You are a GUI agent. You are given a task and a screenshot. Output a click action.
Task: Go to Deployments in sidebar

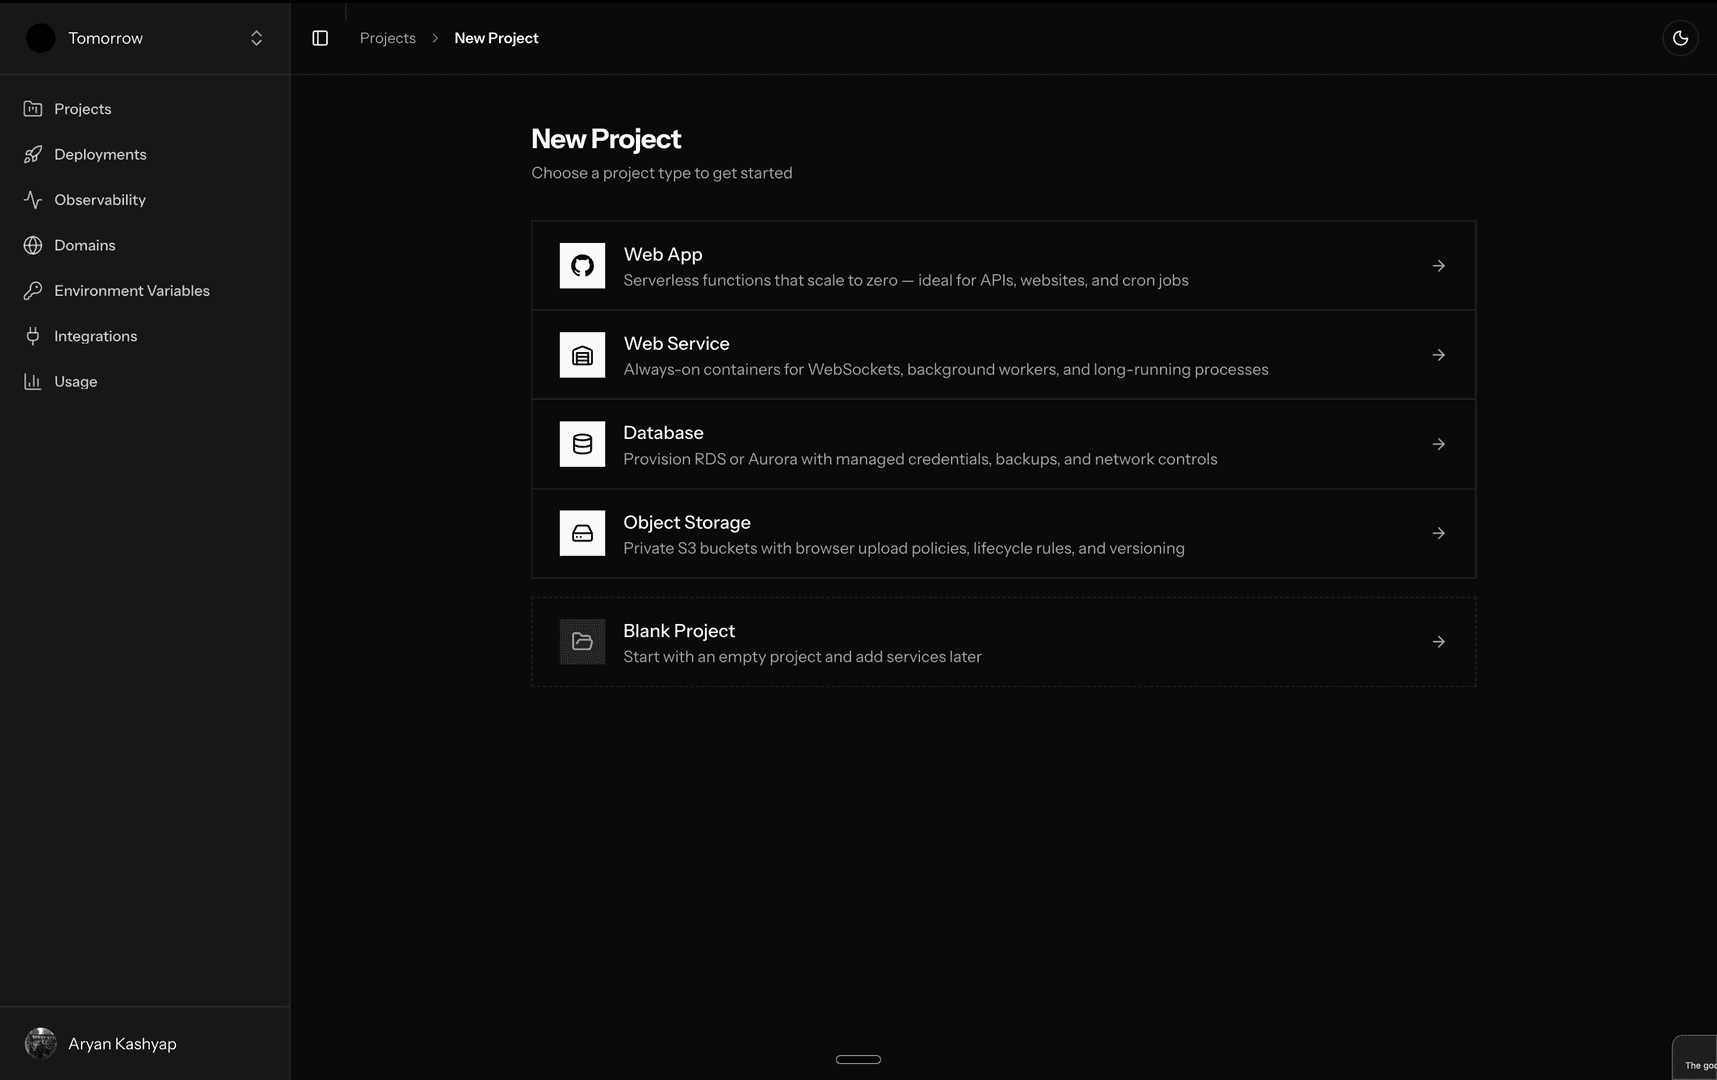(145, 154)
